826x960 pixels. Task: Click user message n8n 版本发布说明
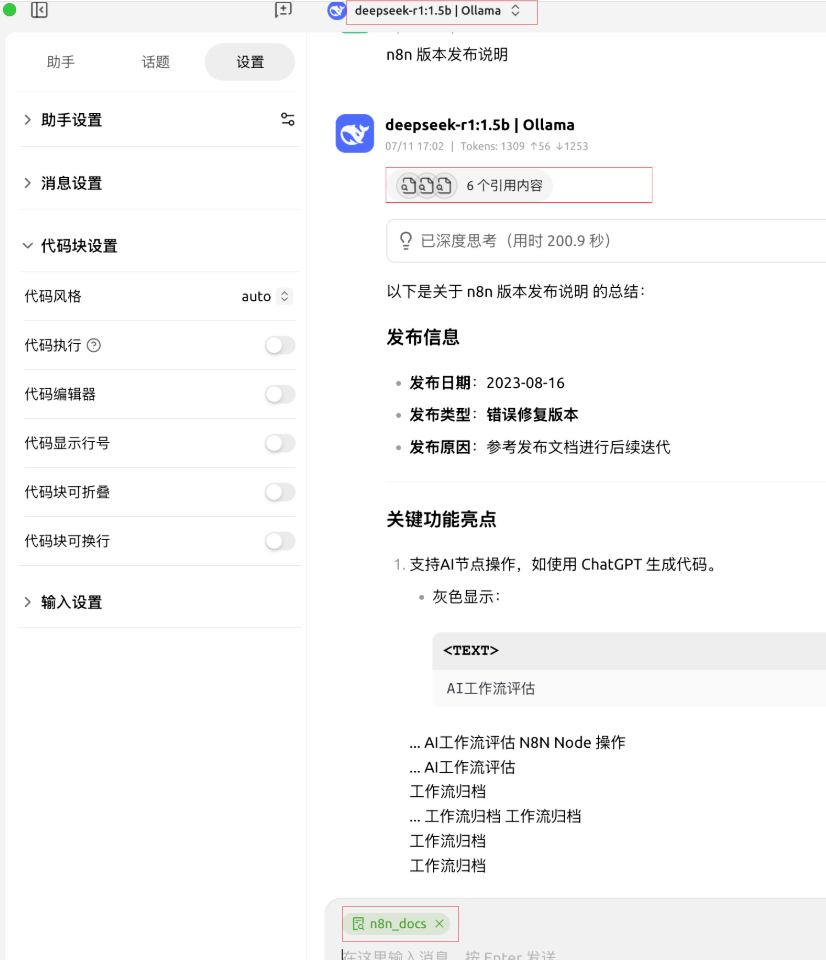click(x=447, y=54)
